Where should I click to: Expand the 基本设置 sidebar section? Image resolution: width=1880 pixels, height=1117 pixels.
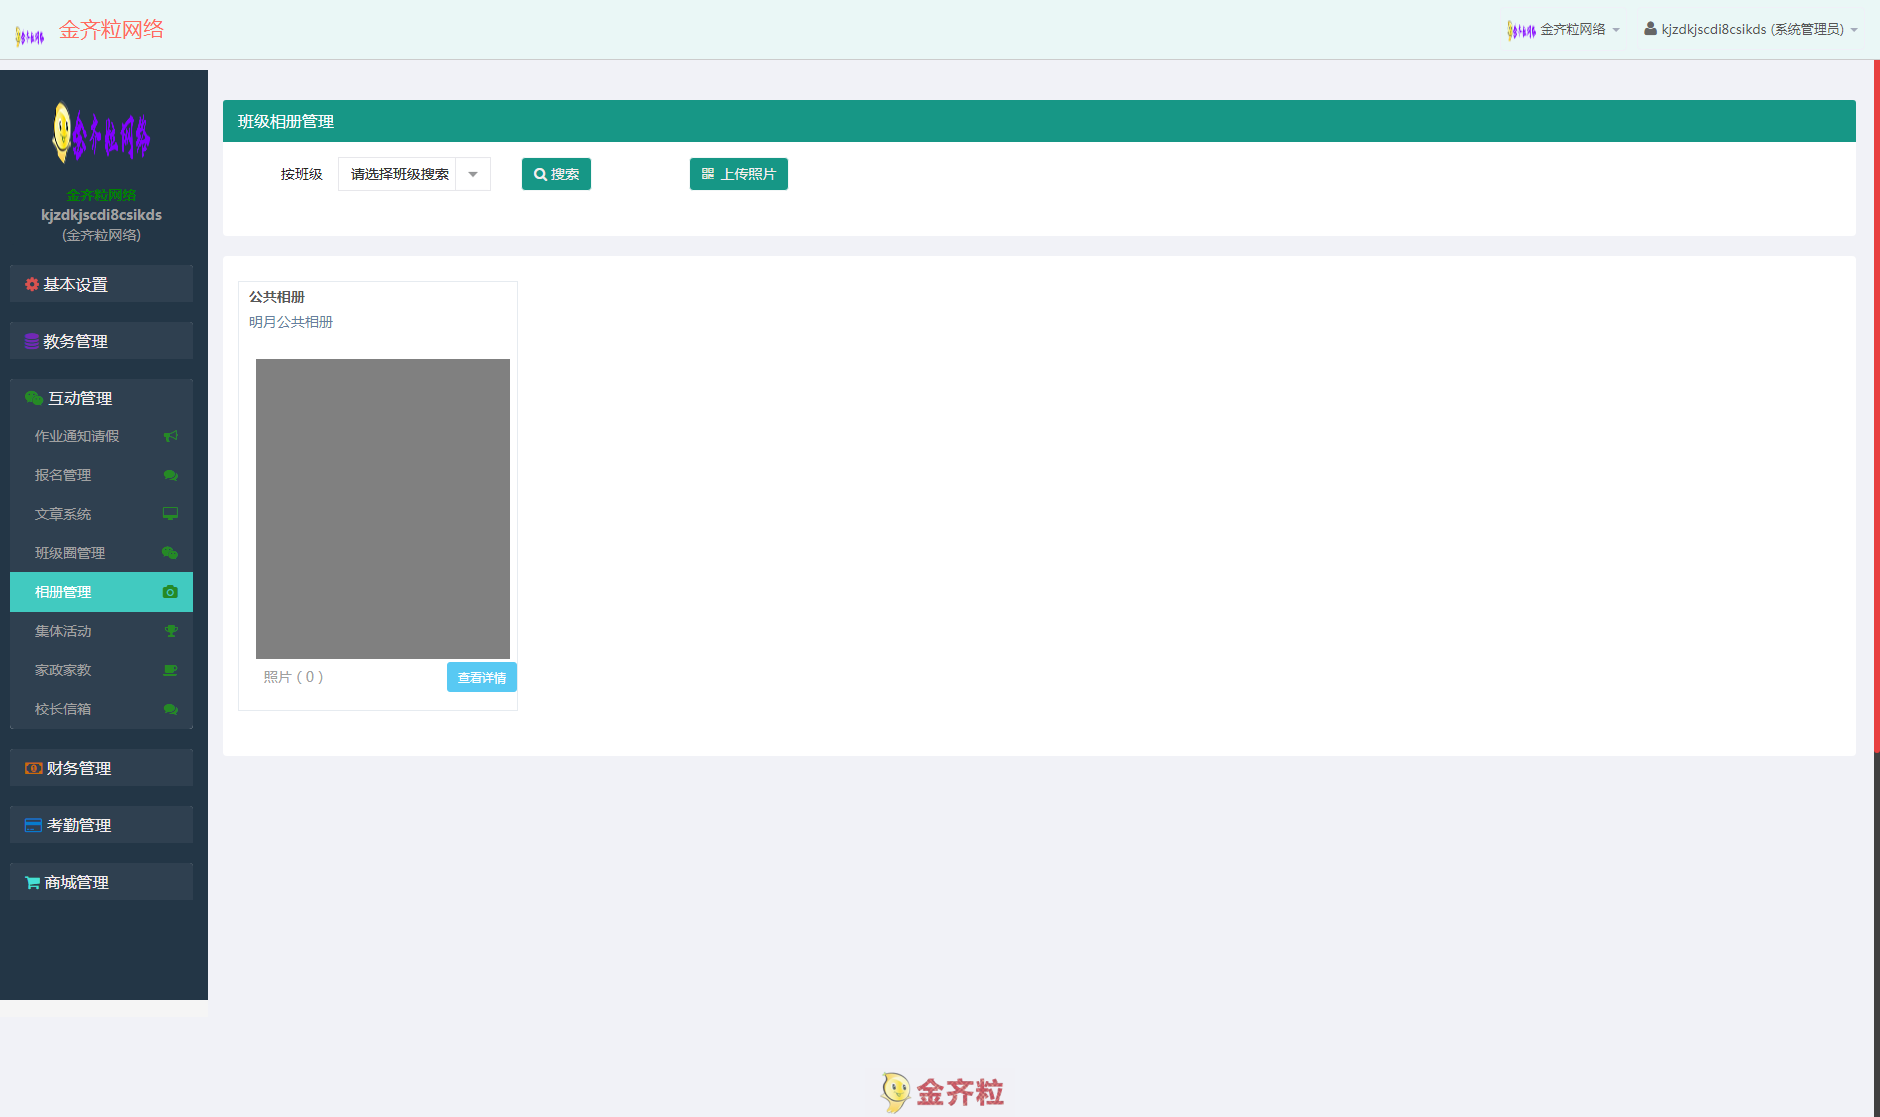(x=101, y=284)
